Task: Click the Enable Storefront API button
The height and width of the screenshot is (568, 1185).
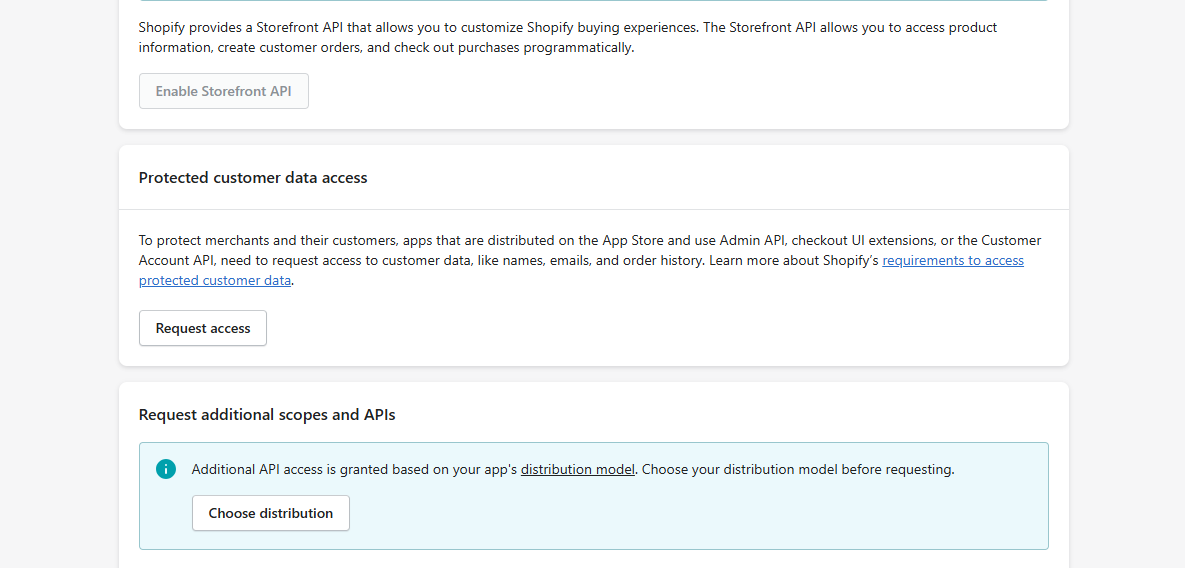Action: click(x=224, y=91)
